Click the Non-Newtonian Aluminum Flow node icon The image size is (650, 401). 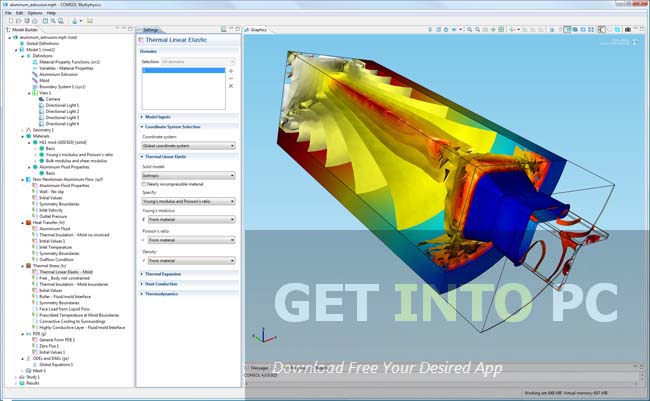click(x=29, y=179)
